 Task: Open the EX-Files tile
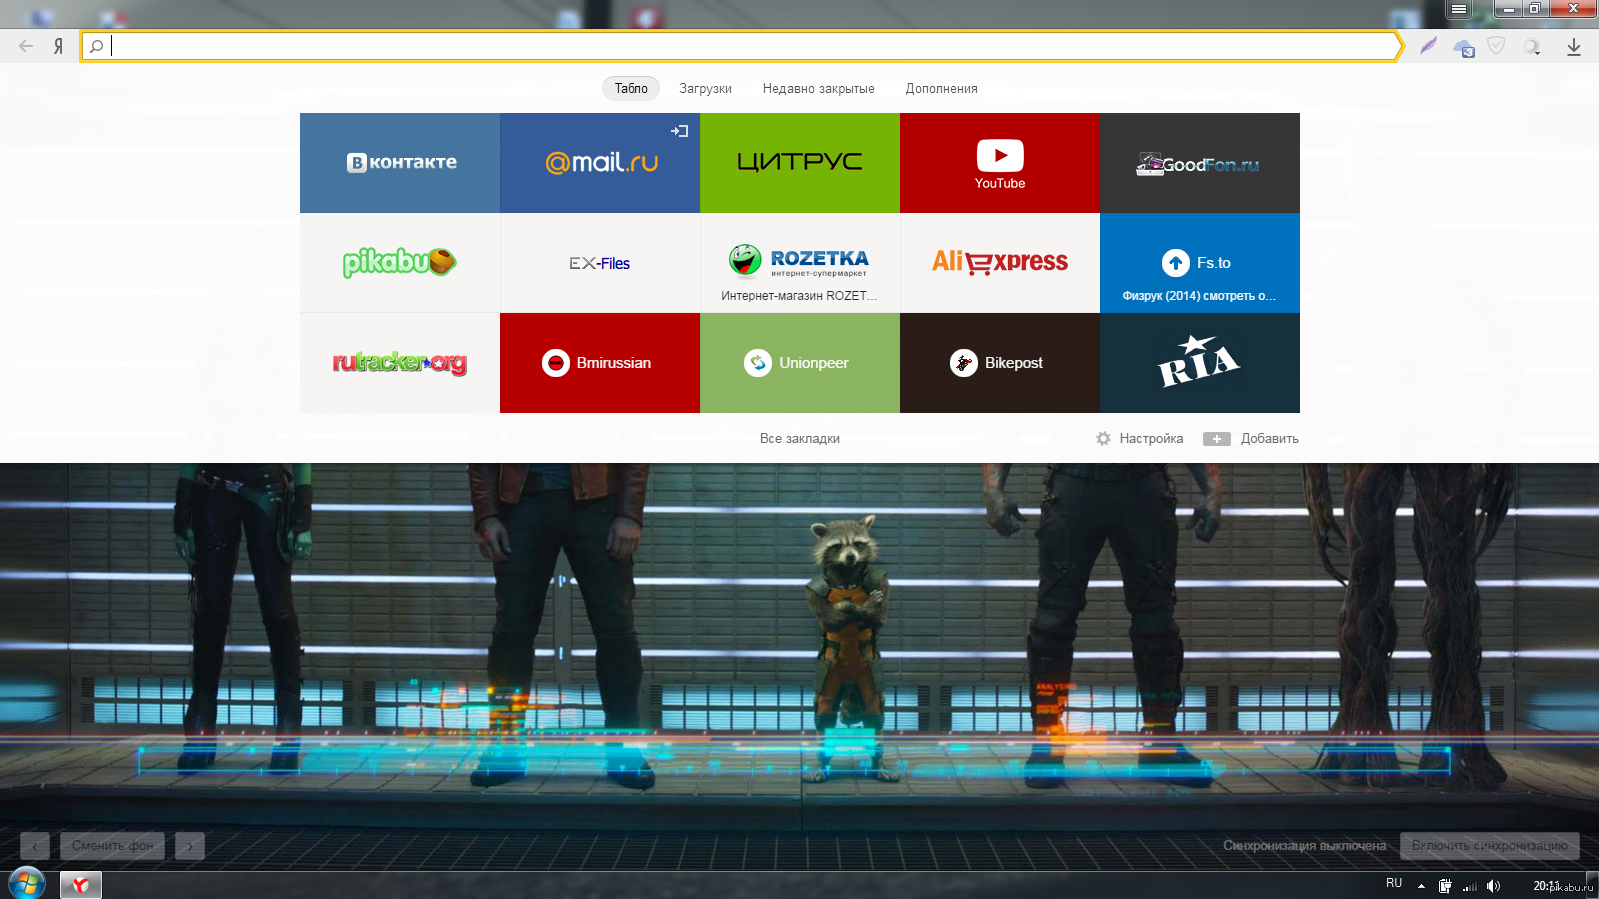[600, 263]
